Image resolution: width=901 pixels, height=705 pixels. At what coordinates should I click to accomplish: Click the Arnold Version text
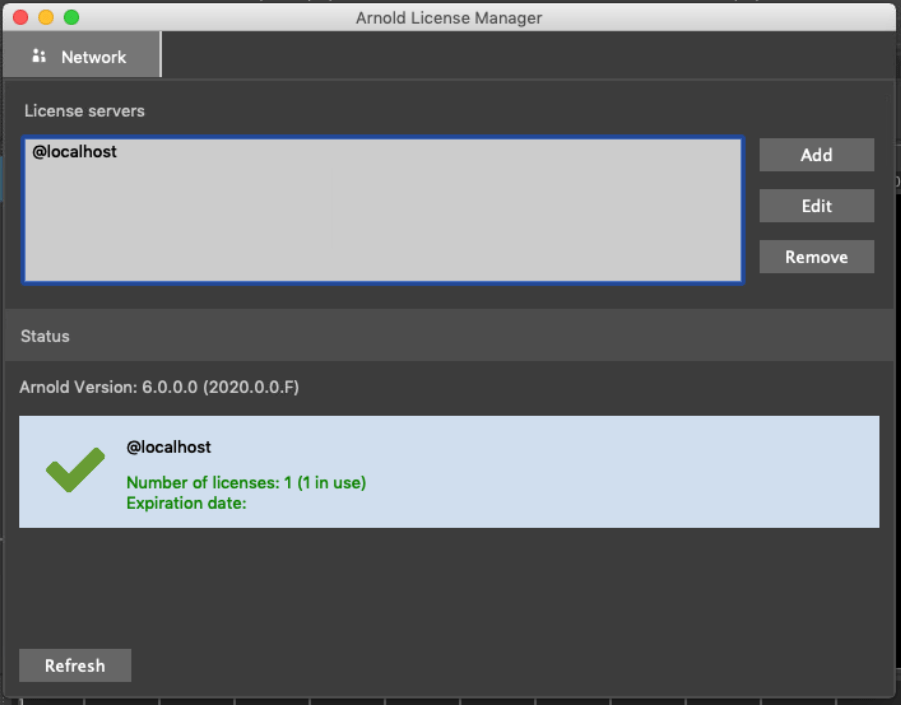tap(159, 387)
